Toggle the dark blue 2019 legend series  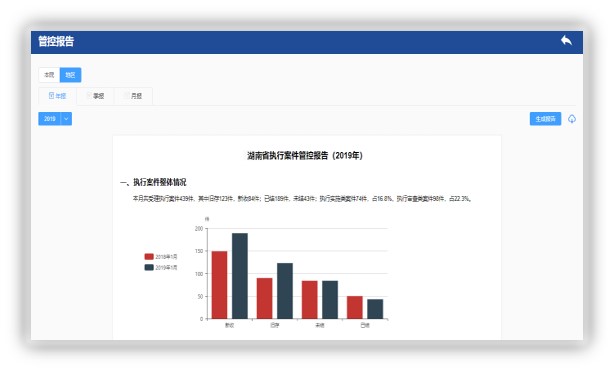(x=161, y=267)
